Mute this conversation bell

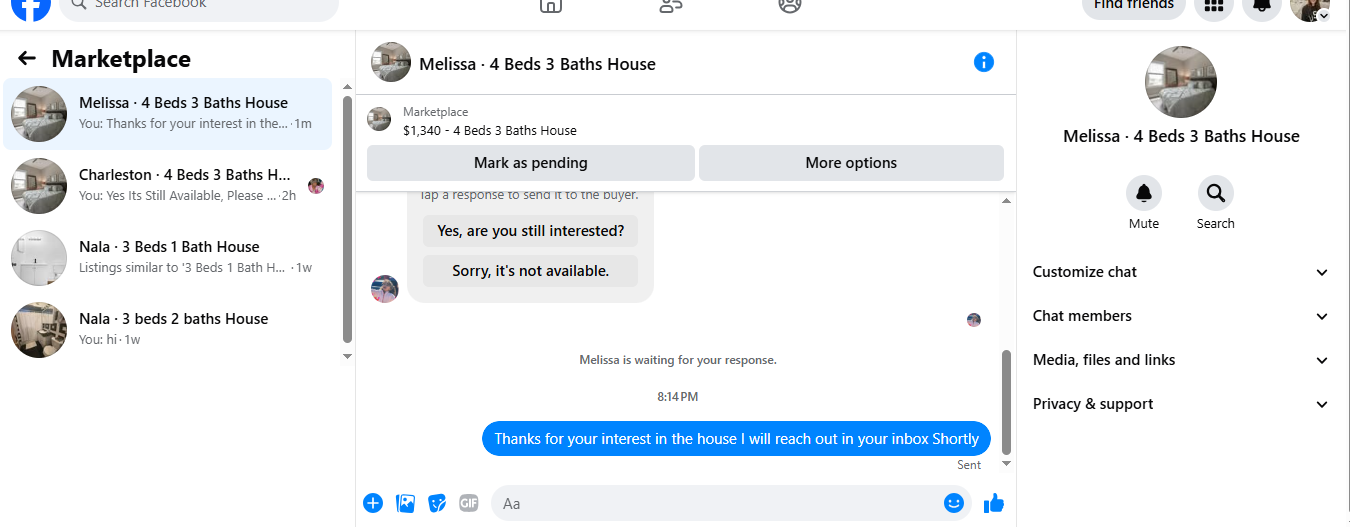[1144, 193]
